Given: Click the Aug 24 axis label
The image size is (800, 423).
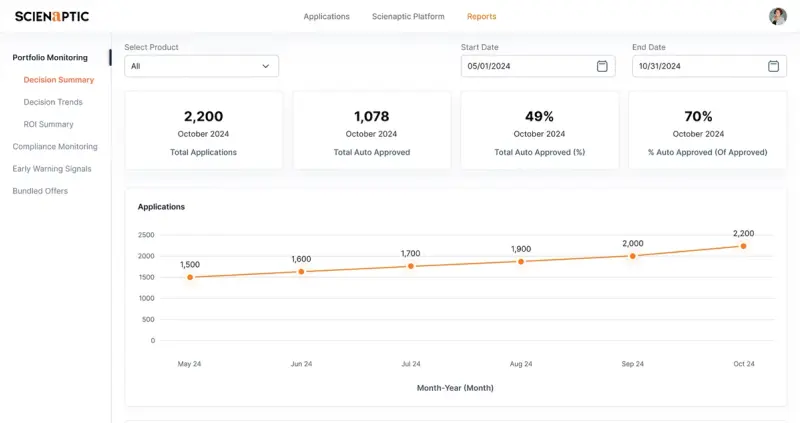Looking at the screenshot, I should coord(521,364).
